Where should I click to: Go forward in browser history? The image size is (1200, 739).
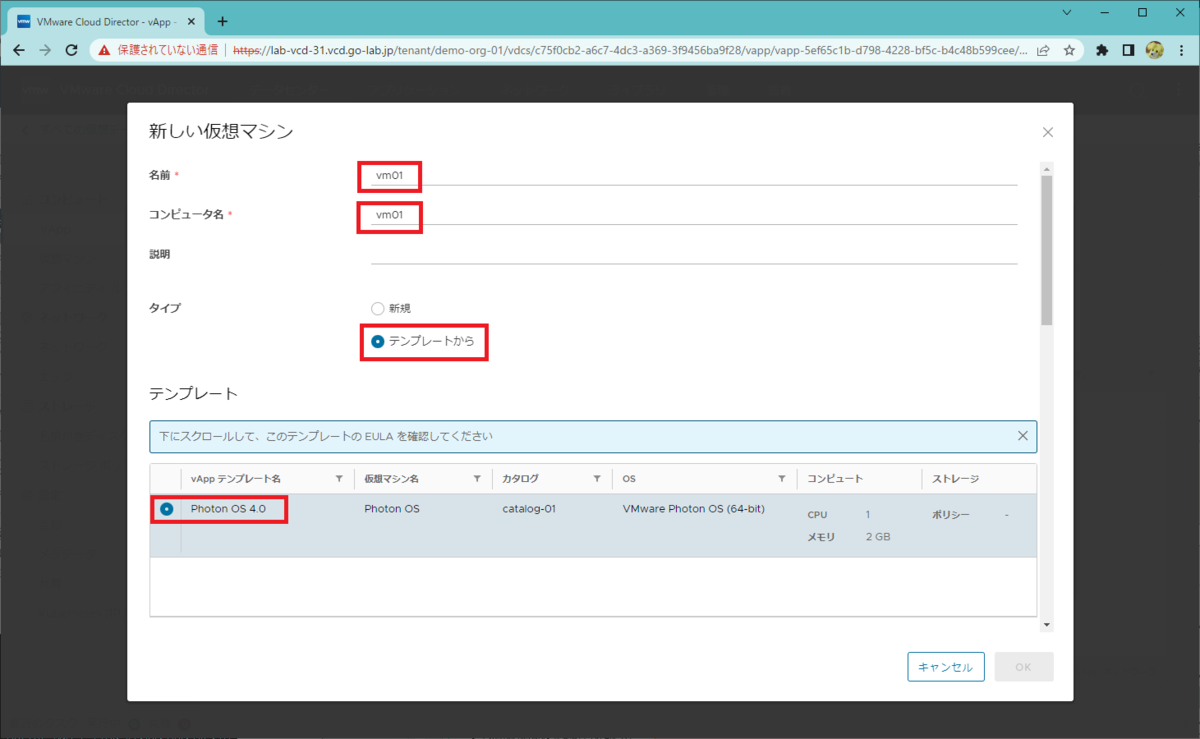pyautogui.click(x=45, y=50)
